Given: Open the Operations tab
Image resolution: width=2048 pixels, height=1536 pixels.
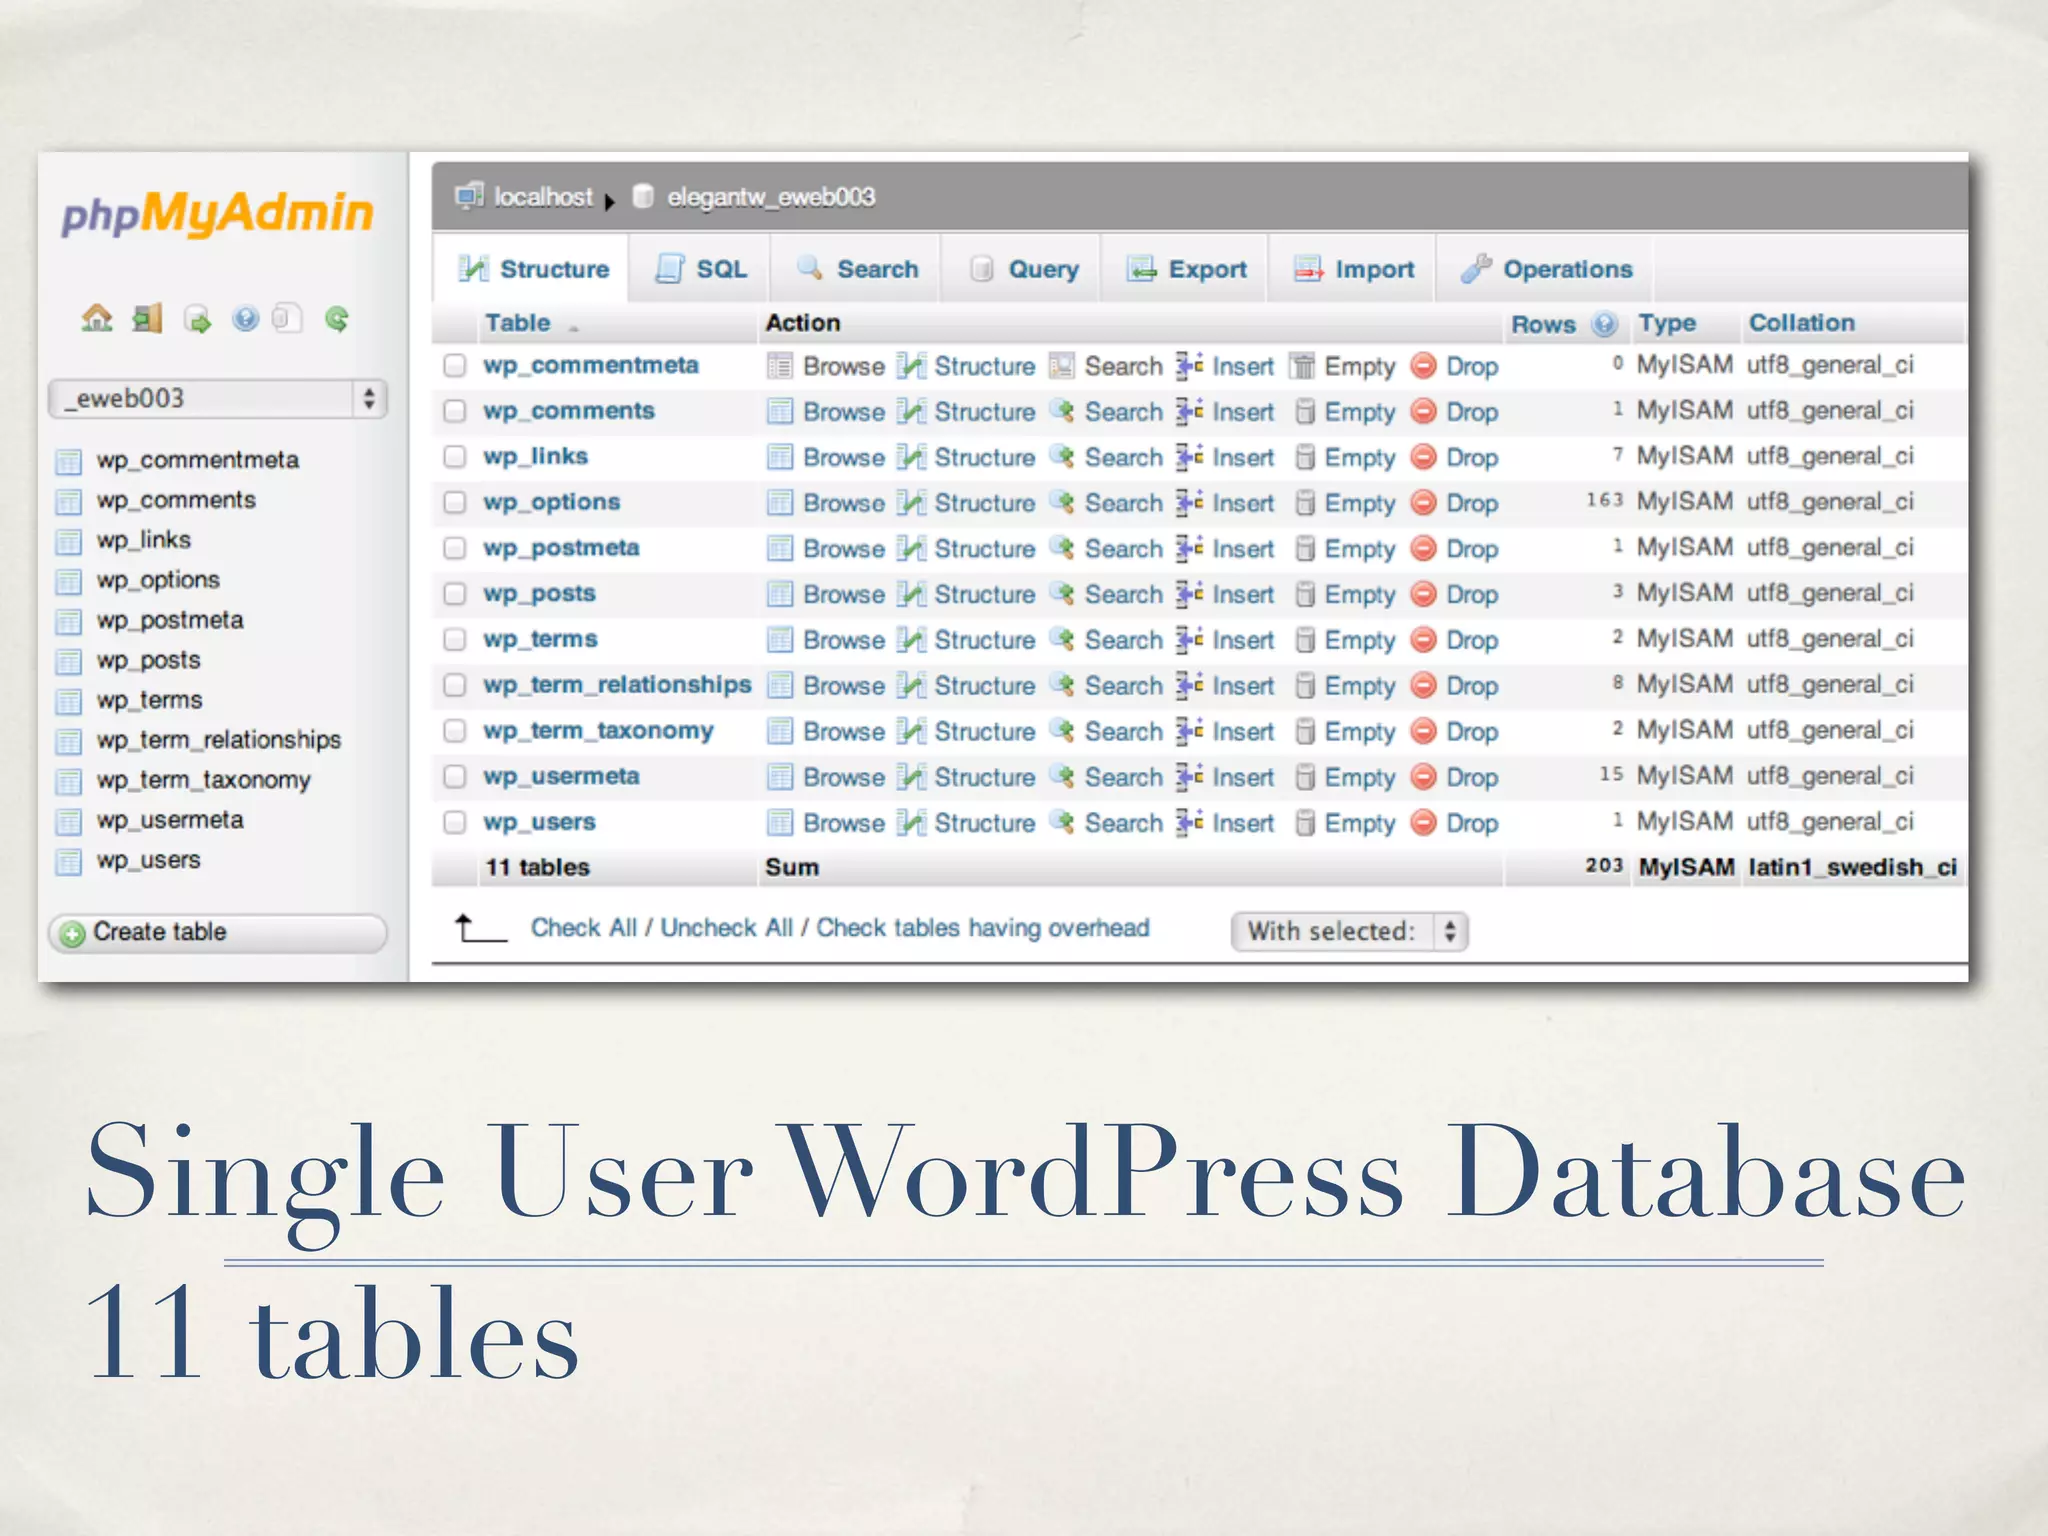Looking at the screenshot, I should (1546, 269).
